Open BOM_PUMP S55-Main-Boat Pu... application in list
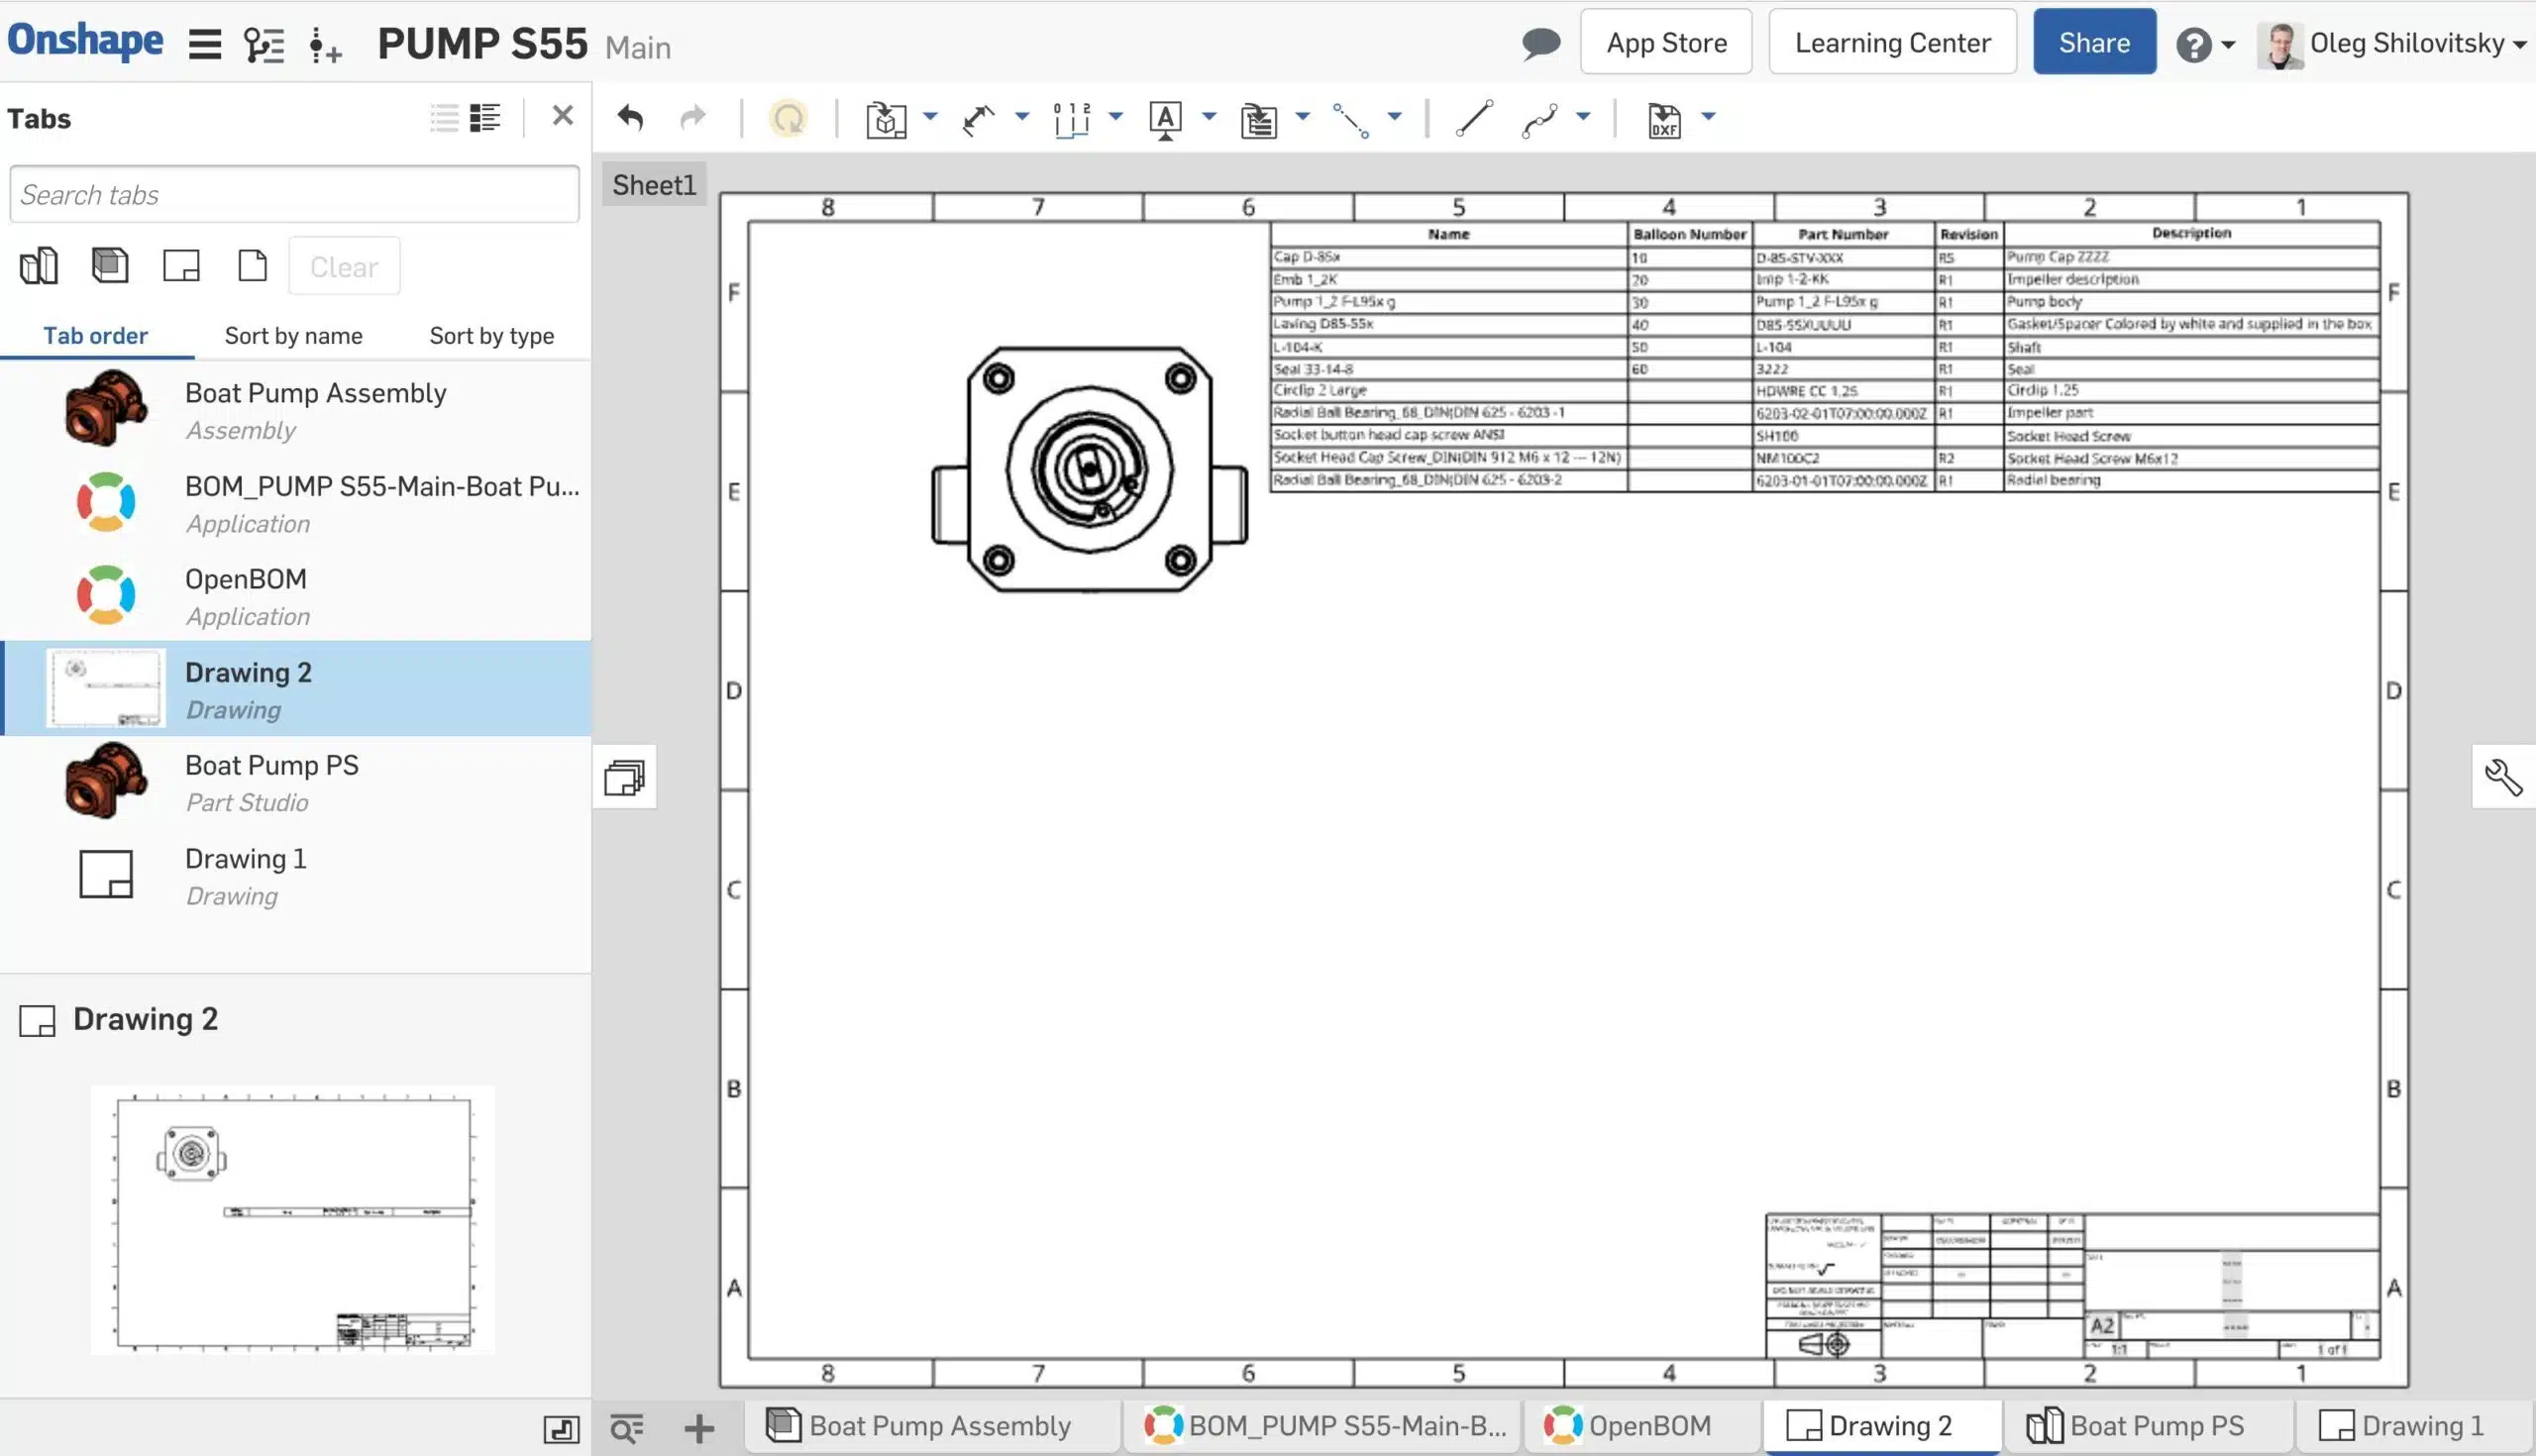Viewport: 2536px width, 1456px height. click(x=296, y=503)
